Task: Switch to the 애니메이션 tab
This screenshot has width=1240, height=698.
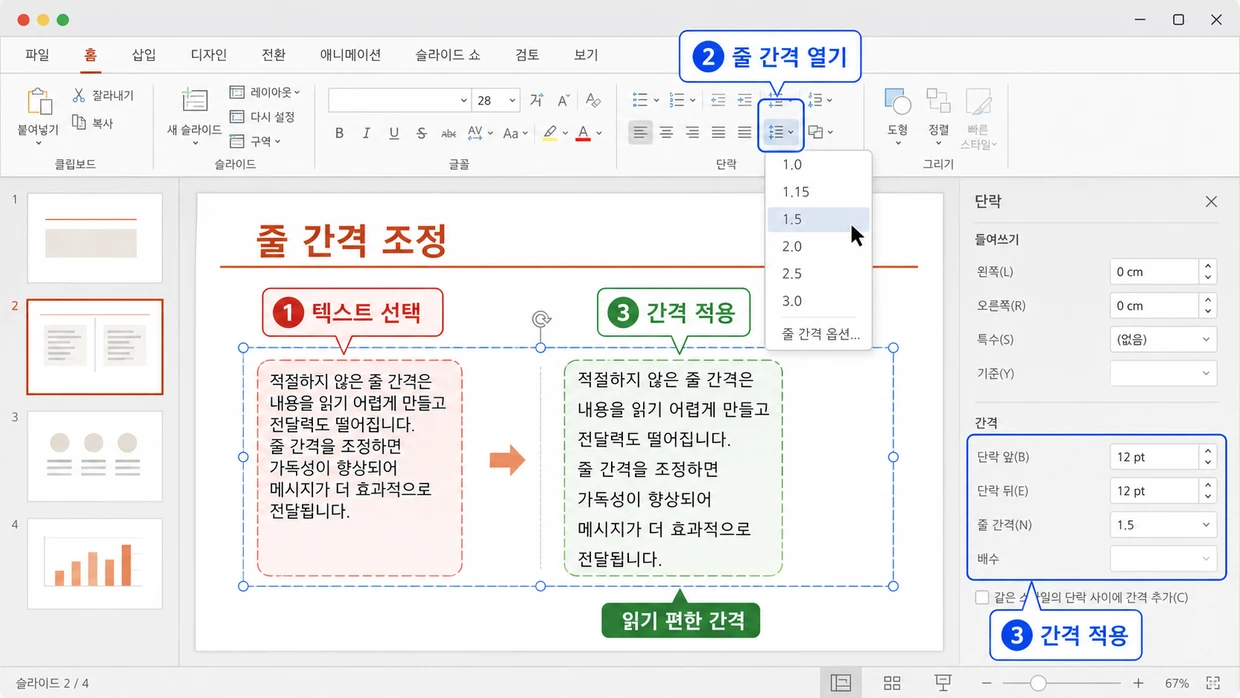Action: coord(350,56)
